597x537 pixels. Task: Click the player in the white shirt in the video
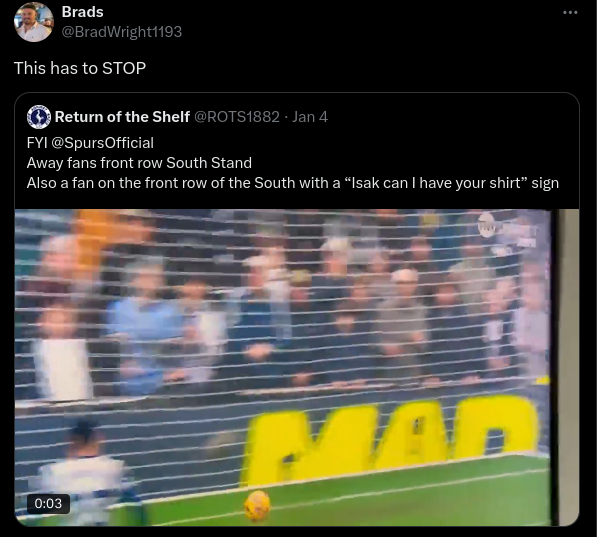[x=88, y=472]
